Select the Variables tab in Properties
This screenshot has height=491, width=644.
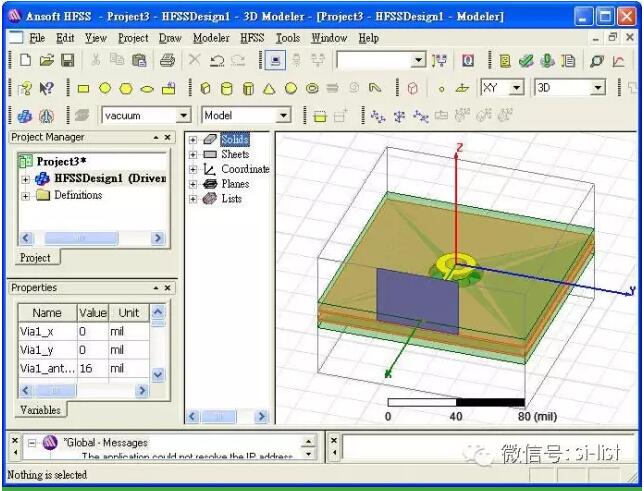[x=40, y=410]
